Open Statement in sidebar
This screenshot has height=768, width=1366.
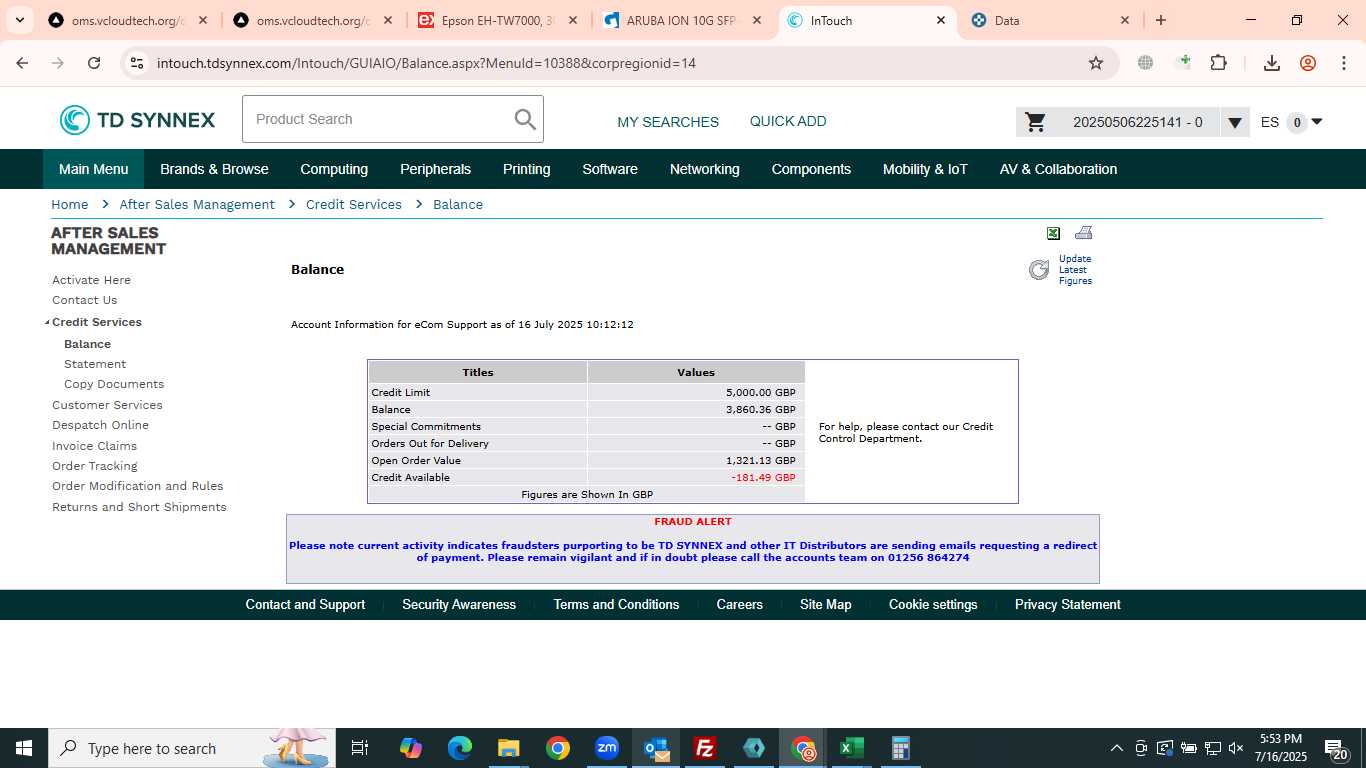pyautogui.click(x=95, y=364)
